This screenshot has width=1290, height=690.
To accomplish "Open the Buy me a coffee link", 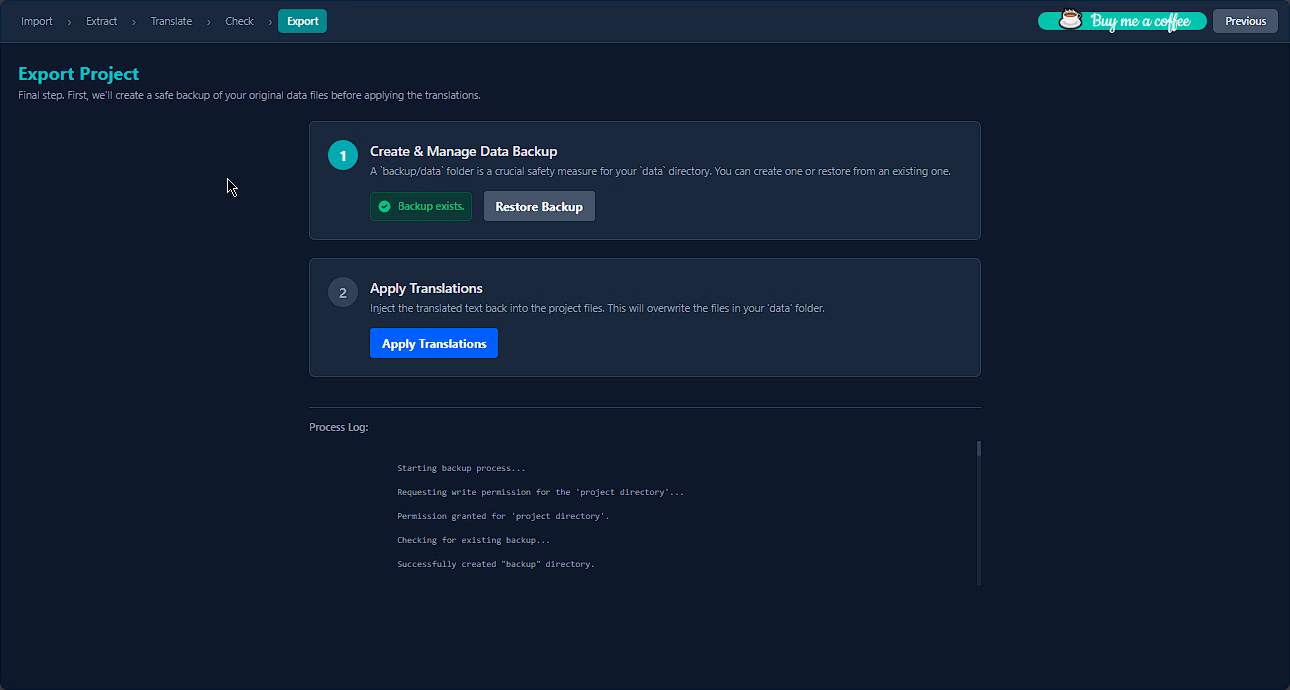I will tap(1140, 21).
